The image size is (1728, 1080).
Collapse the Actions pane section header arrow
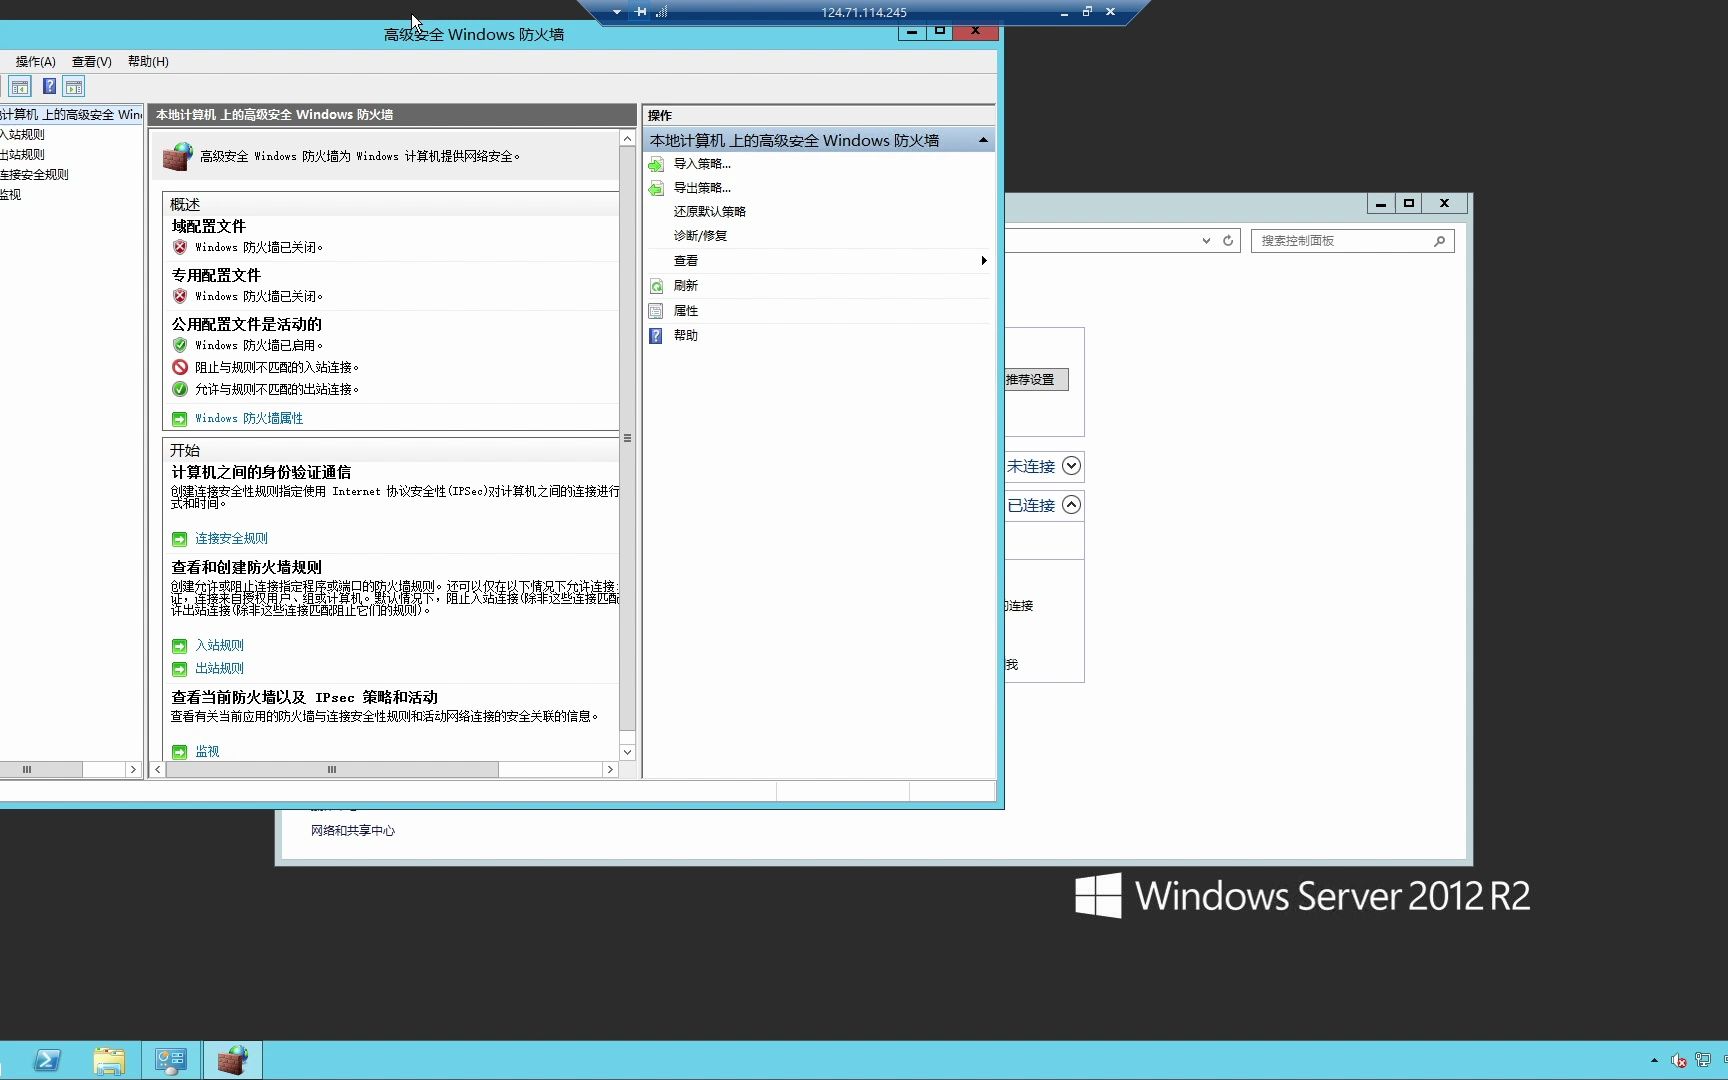[x=983, y=141]
